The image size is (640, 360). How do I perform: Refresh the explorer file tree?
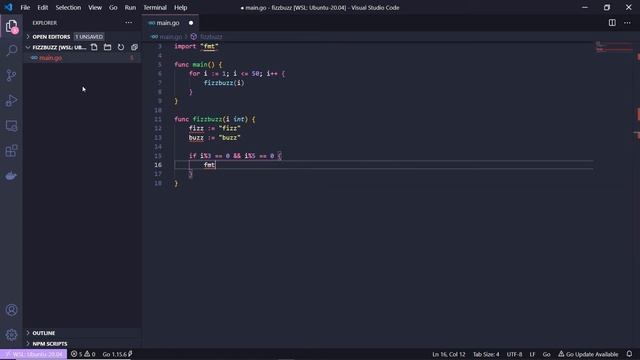point(121,47)
